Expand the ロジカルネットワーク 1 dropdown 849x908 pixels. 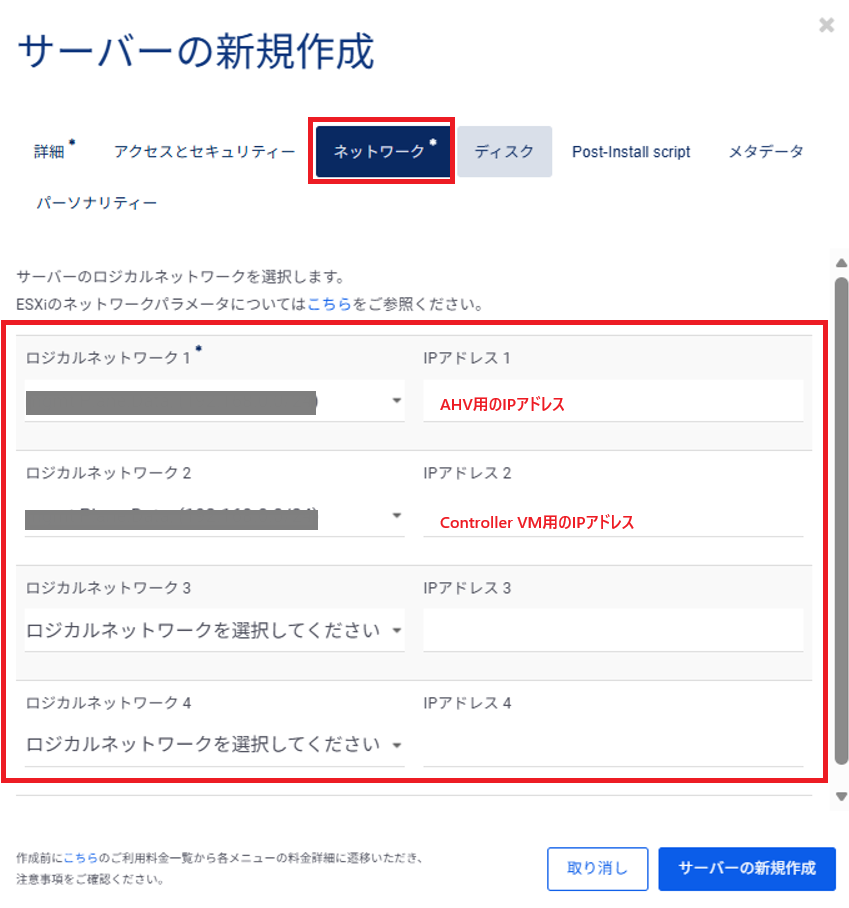(214, 401)
